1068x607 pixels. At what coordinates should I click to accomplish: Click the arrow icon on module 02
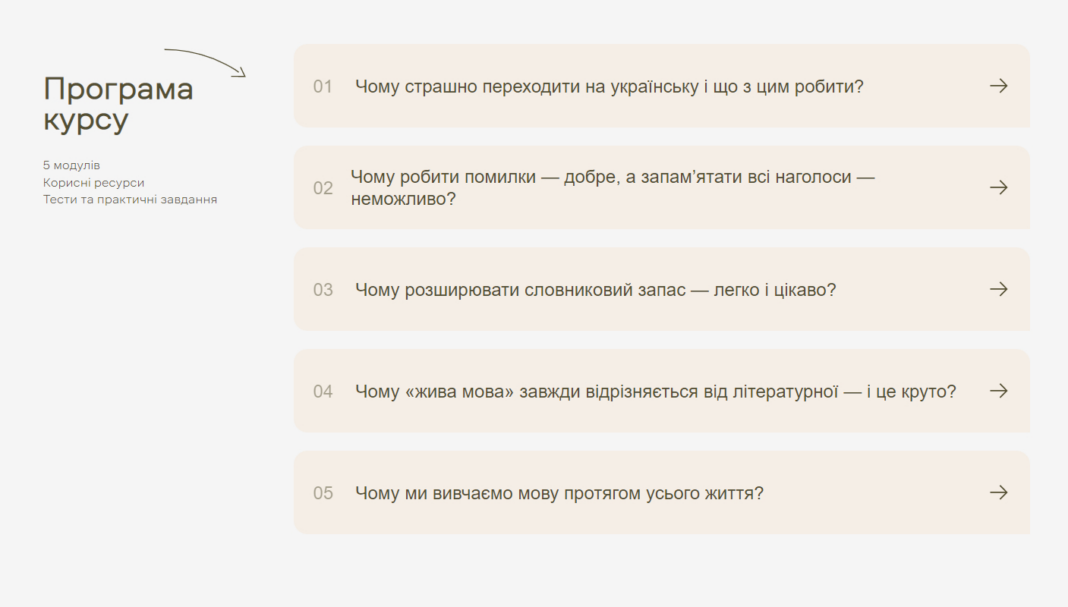click(x=999, y=187)
